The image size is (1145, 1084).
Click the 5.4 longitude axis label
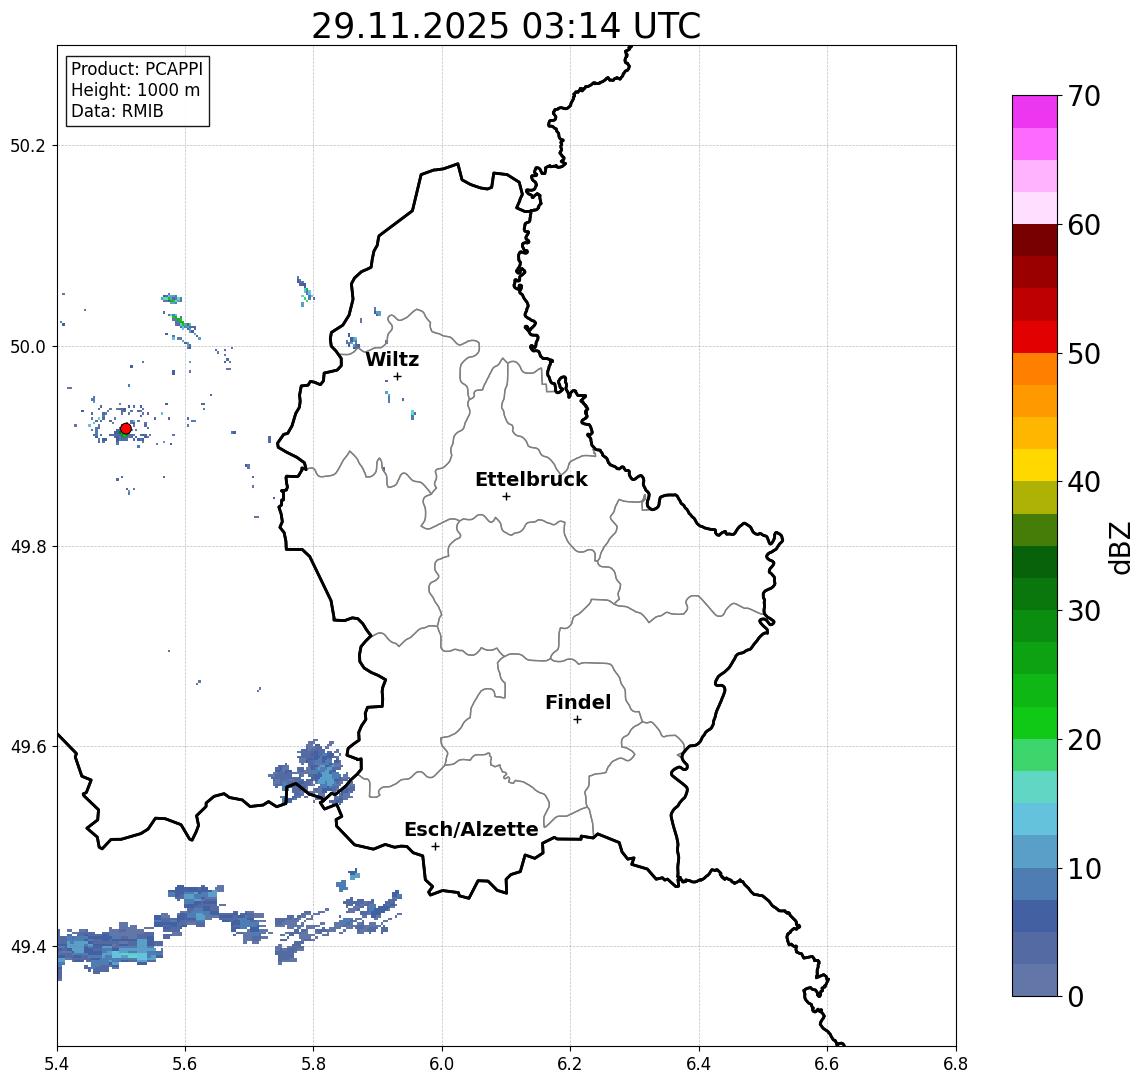pos(58,1064)
